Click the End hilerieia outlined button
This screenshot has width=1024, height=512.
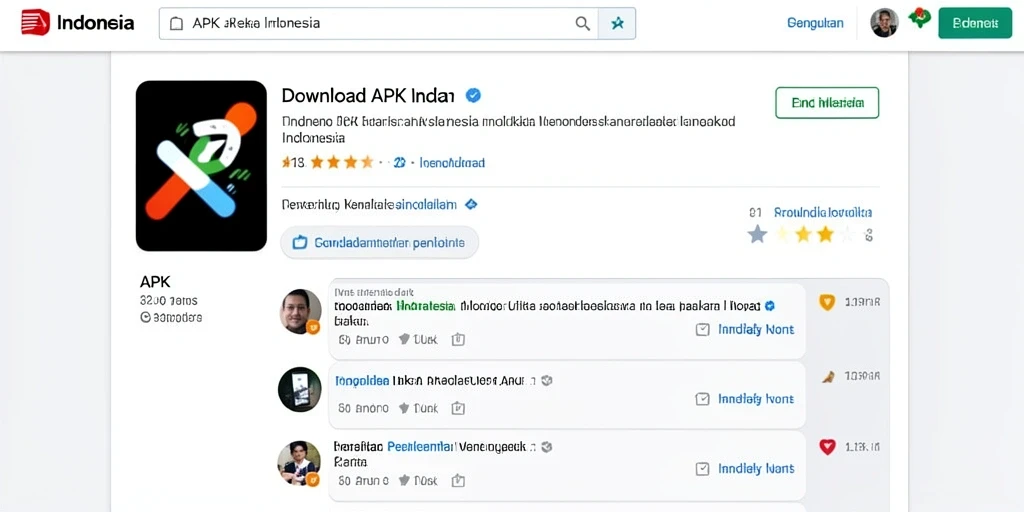[827, 103]
